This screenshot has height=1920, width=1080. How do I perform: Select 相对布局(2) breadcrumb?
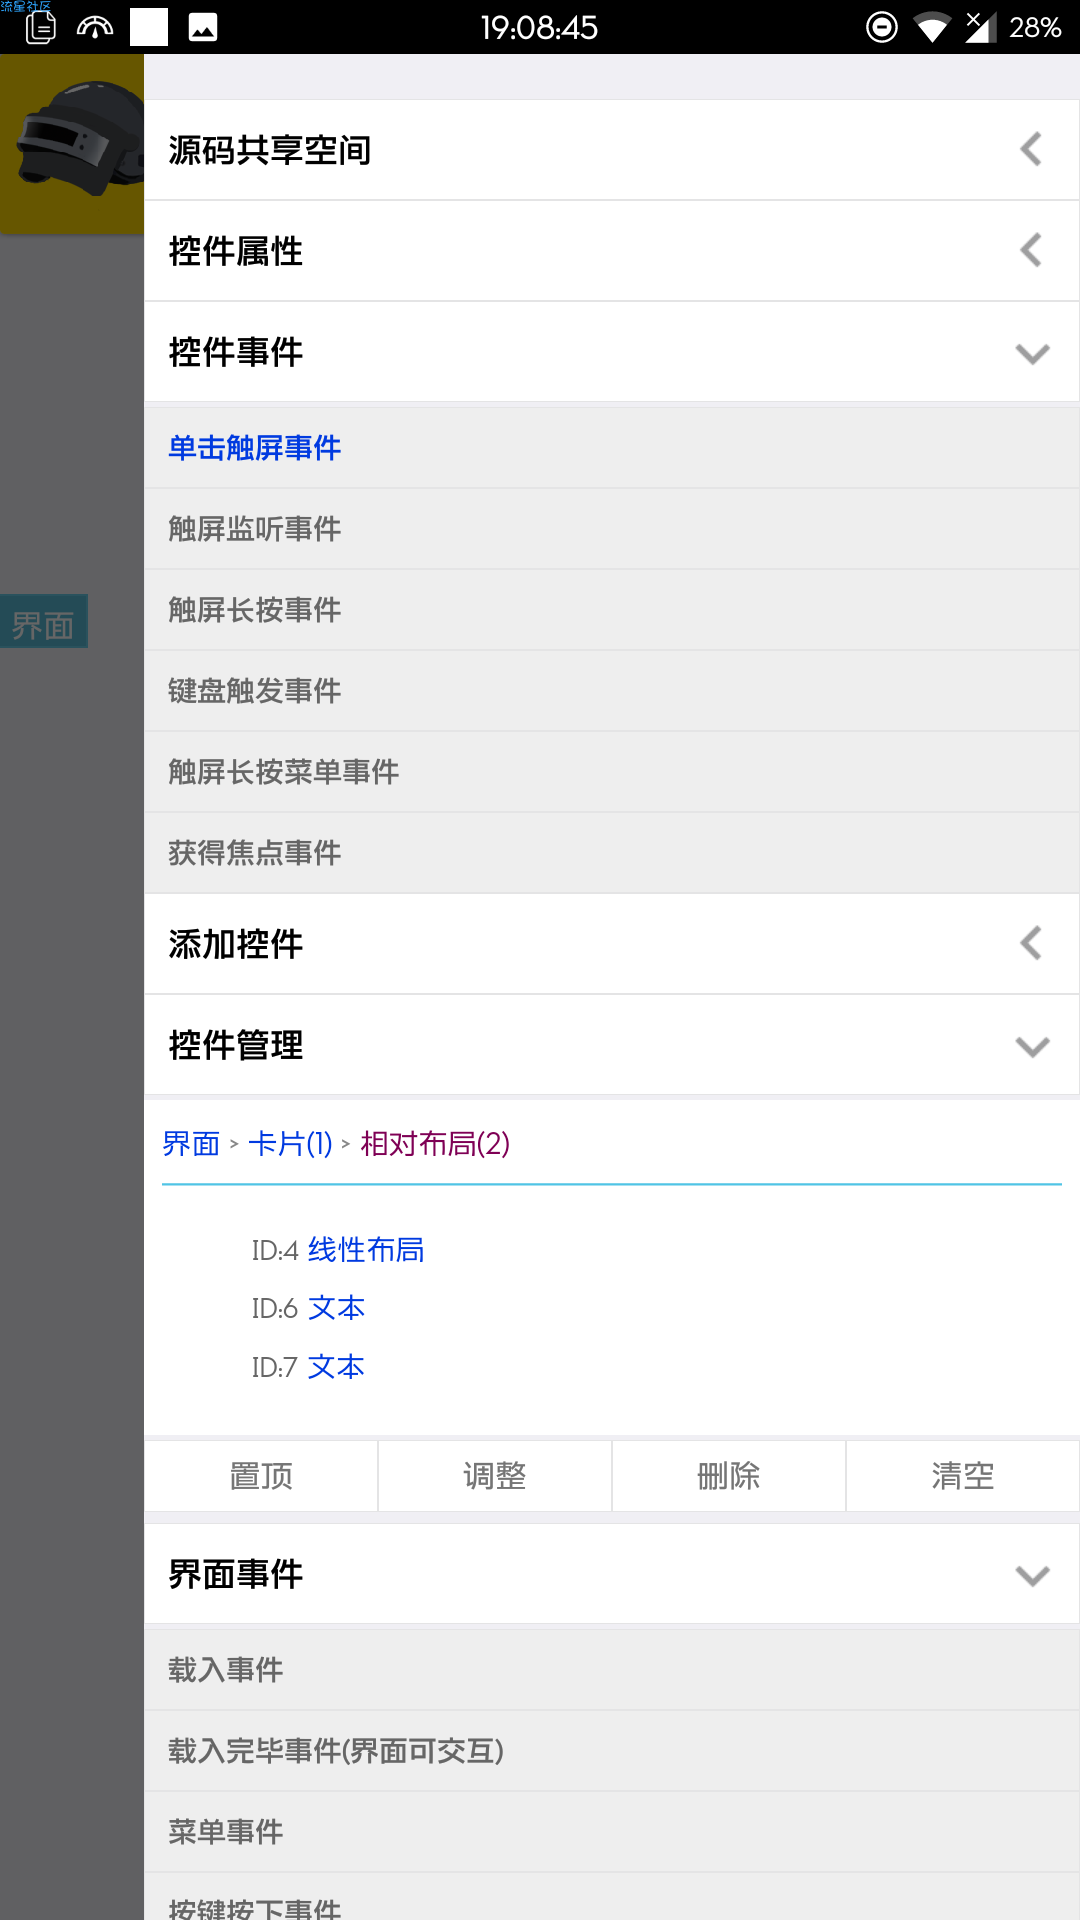pyautogui.click(x=435, y=1143)
